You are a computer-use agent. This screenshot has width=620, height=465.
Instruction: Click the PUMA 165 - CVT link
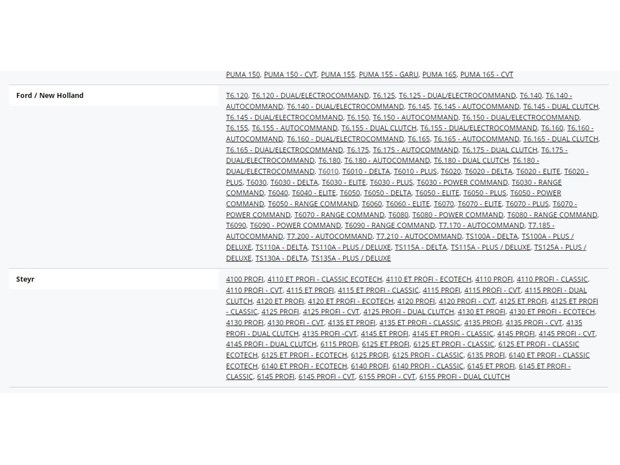pos(486,74)
